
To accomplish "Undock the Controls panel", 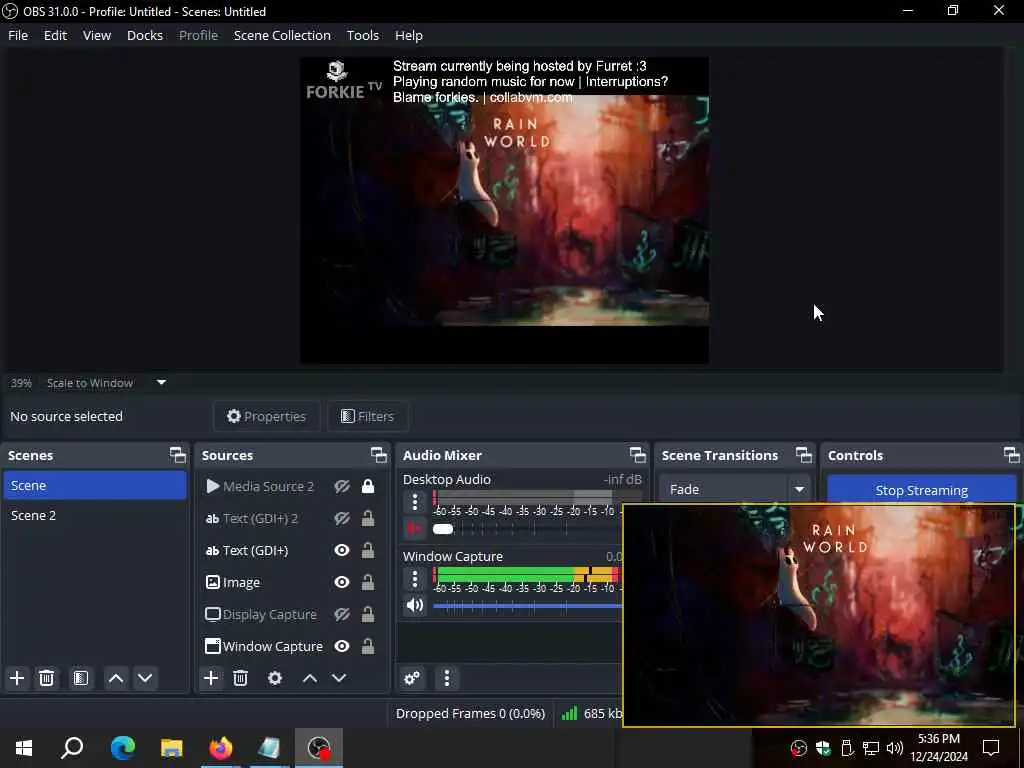I will 1012,455.
